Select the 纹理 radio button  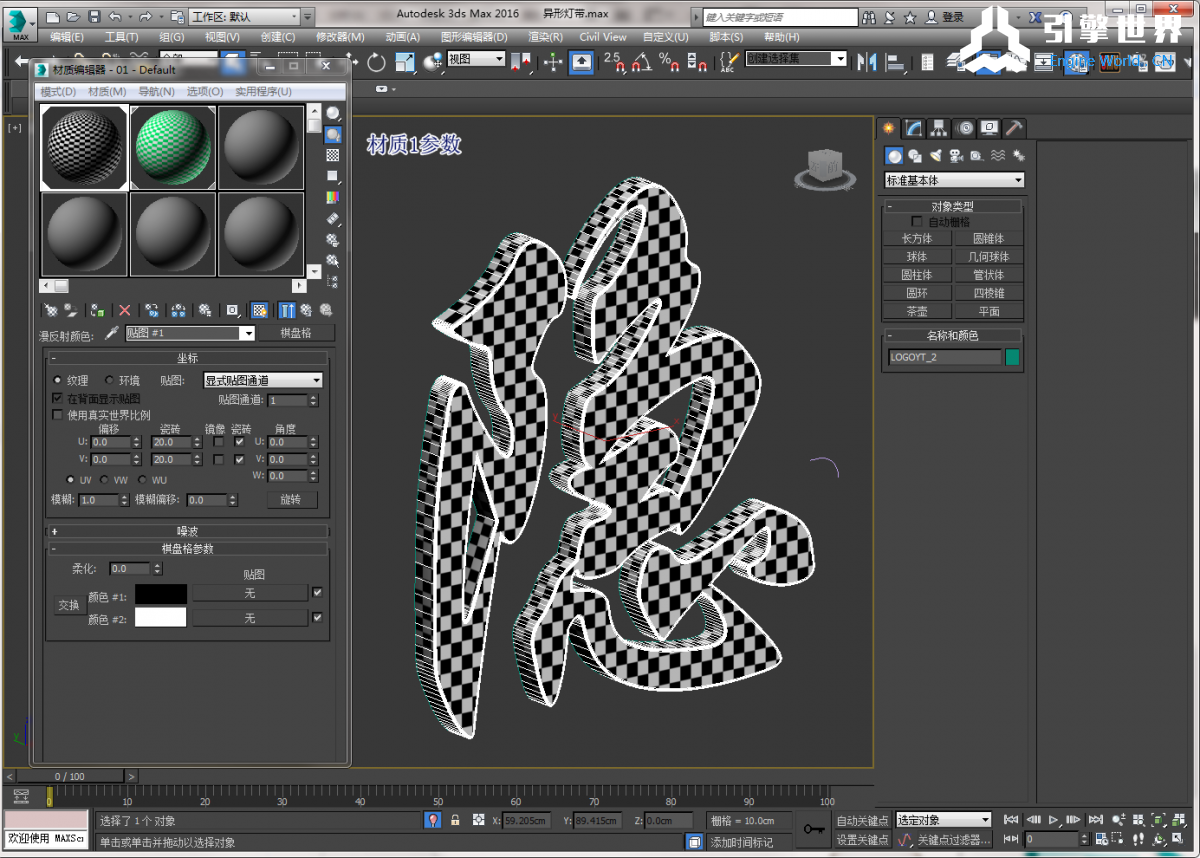[57, 380]
